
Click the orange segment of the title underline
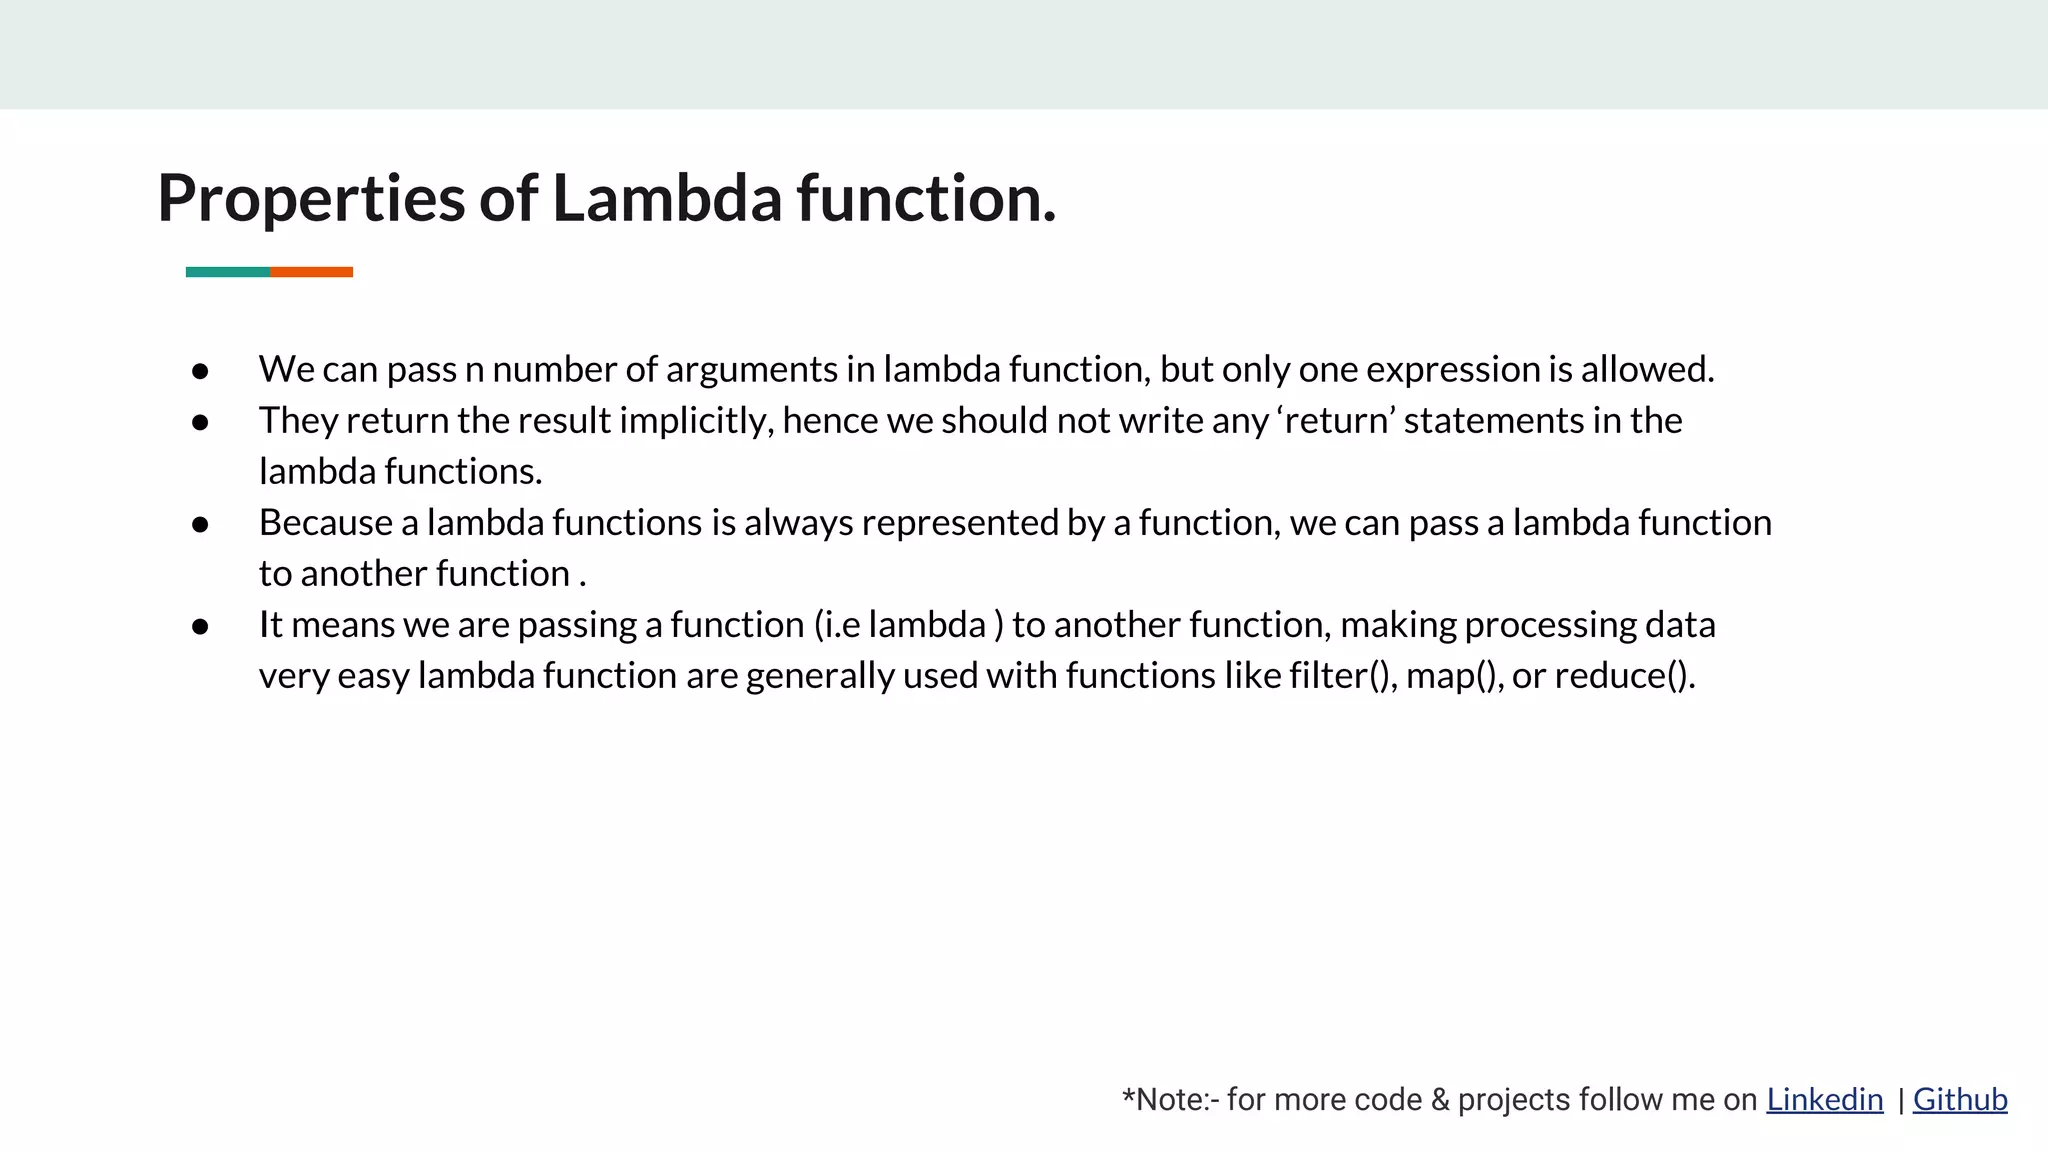point(311,272)
